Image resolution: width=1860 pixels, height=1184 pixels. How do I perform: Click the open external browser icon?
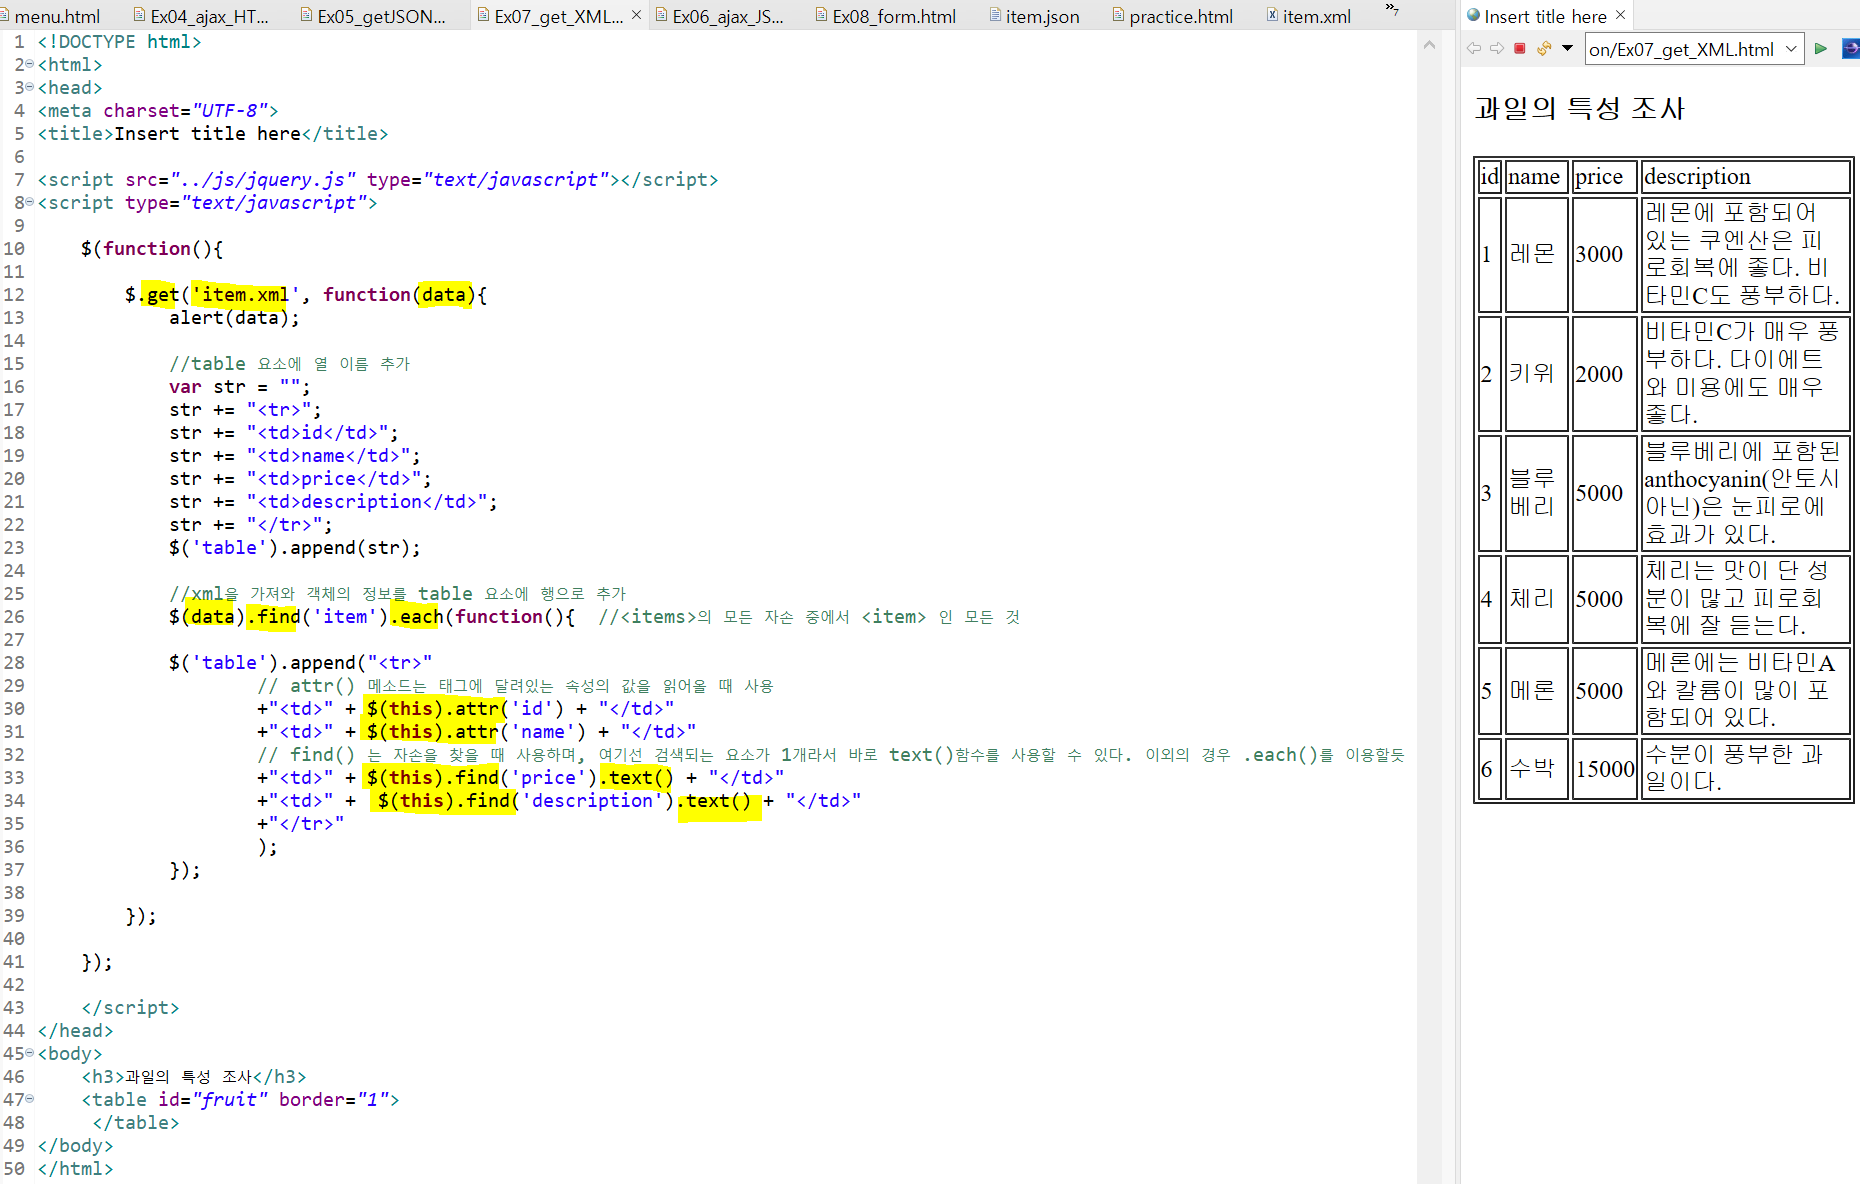pyautogui.click(x=1851, y=48)
